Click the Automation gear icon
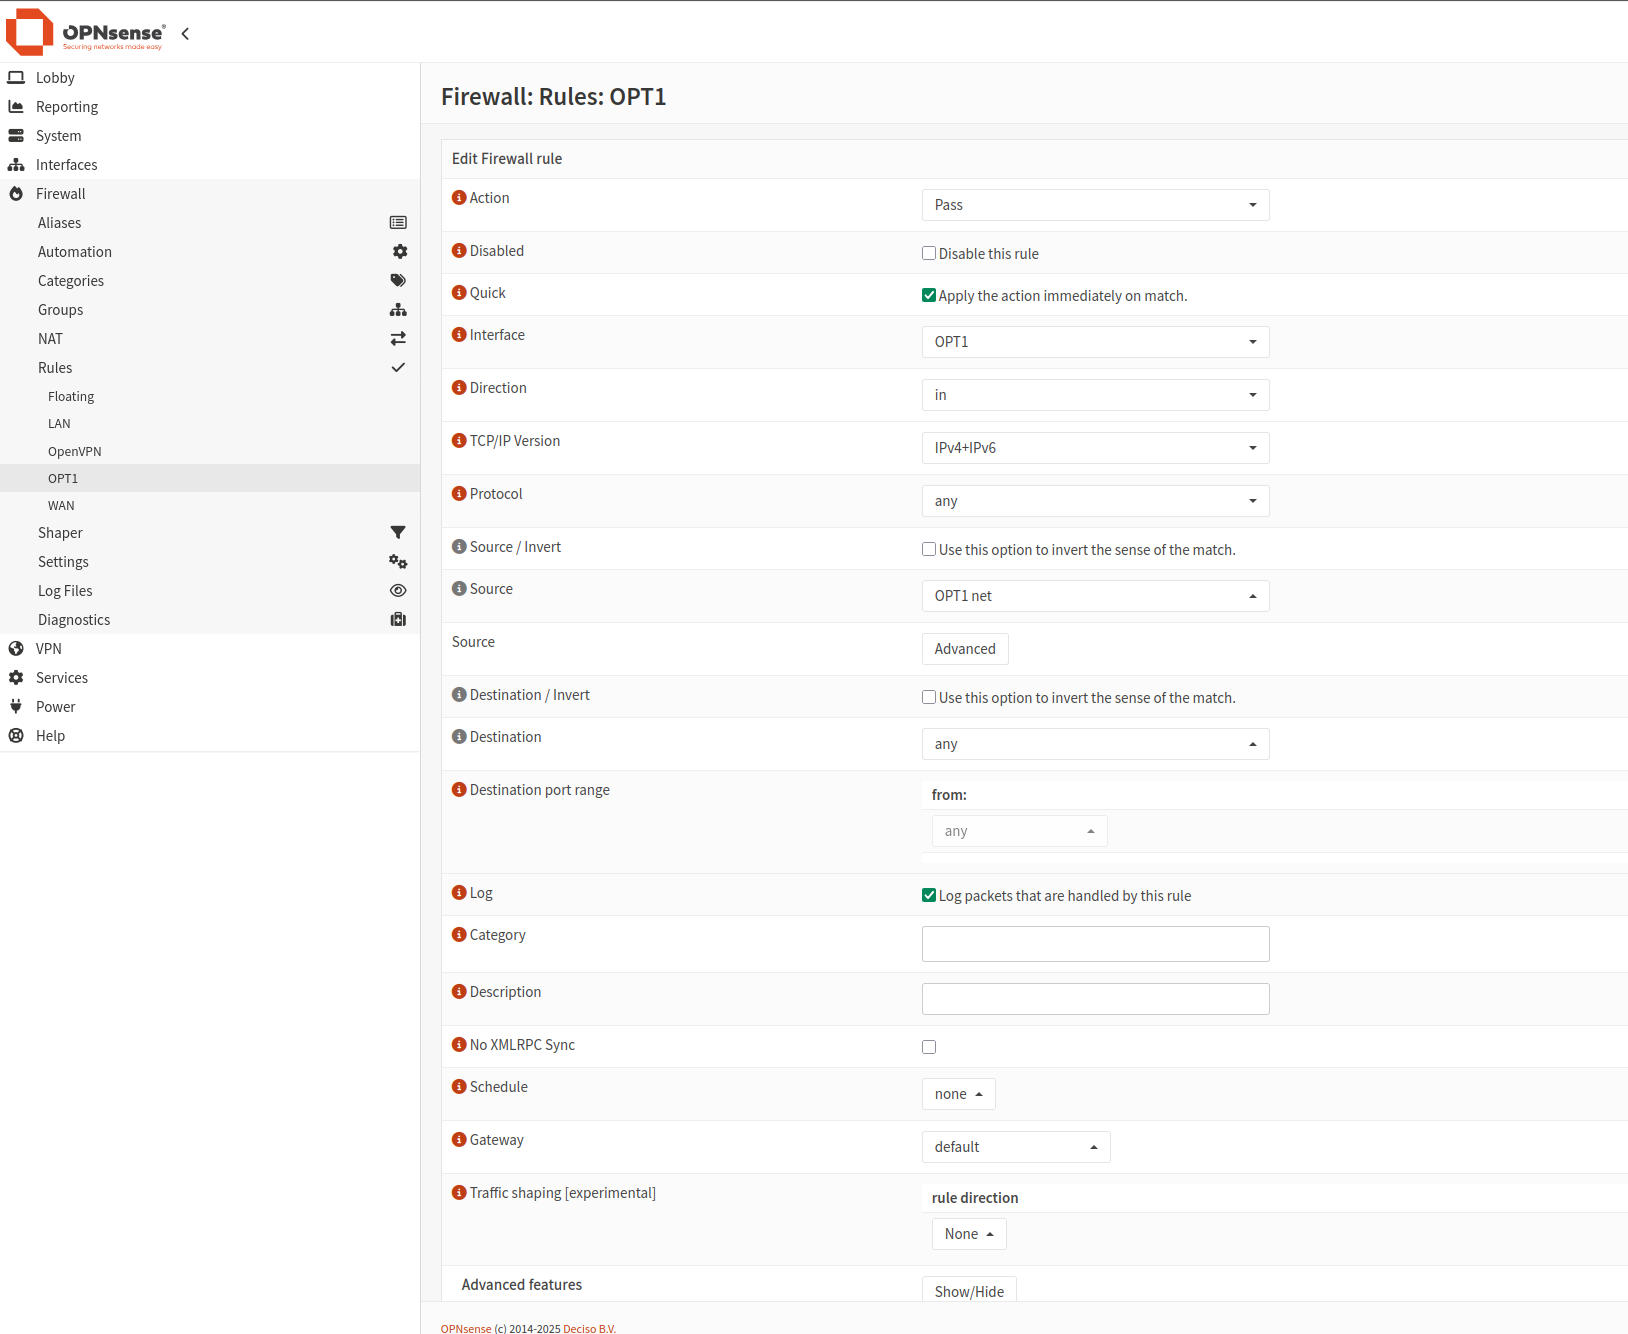Image resolution: width=1628 pixels, height=1334 pixels. tap(399, 252)
